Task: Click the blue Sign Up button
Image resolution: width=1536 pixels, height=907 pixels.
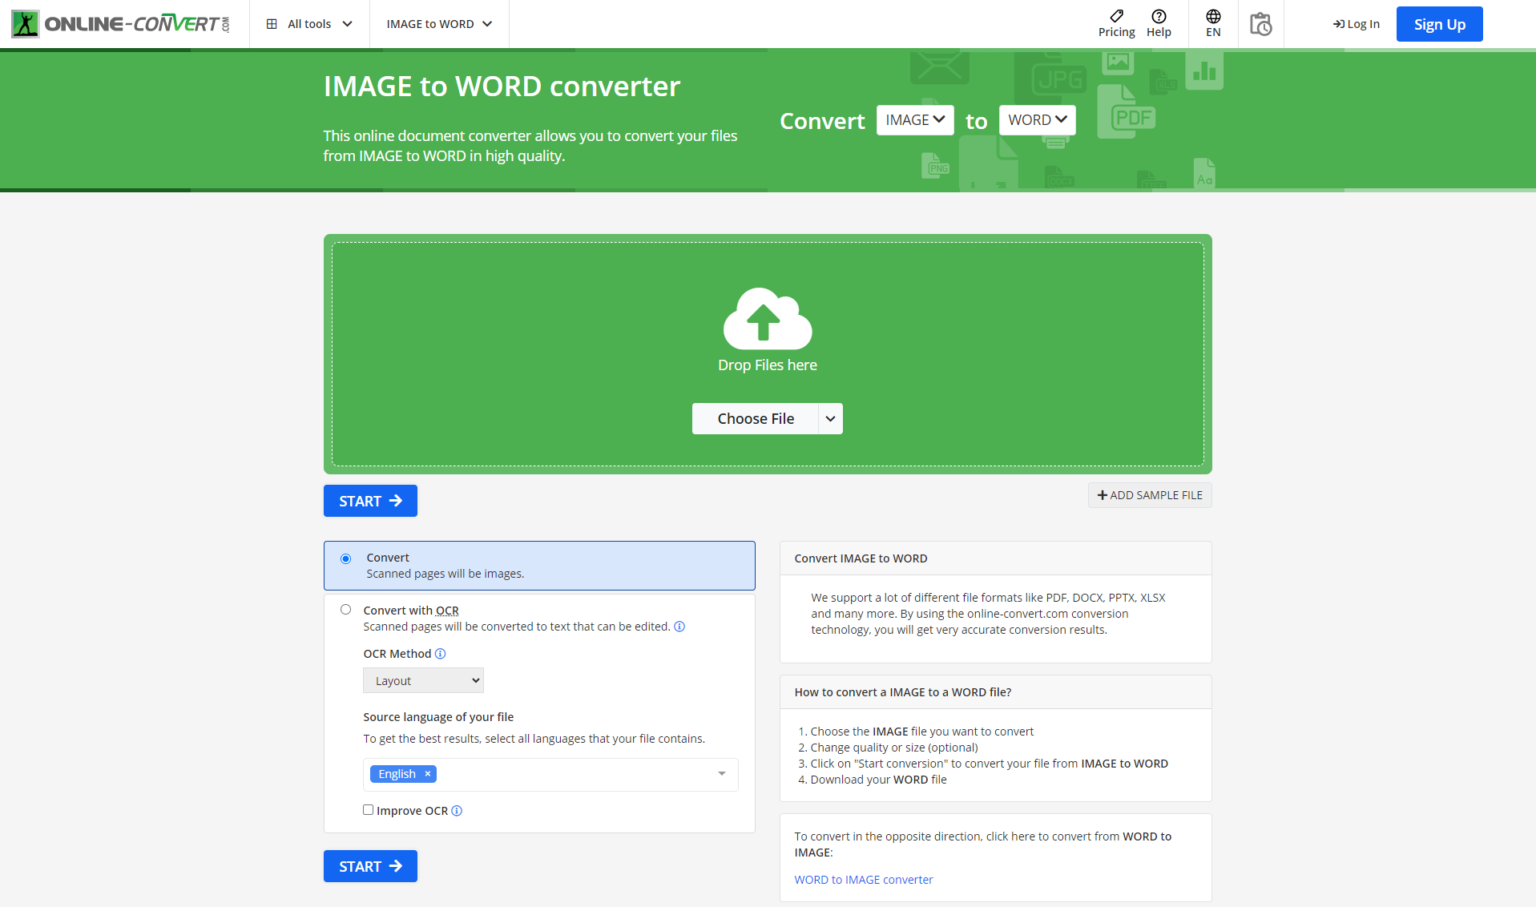Action: tap(1439, 24)
